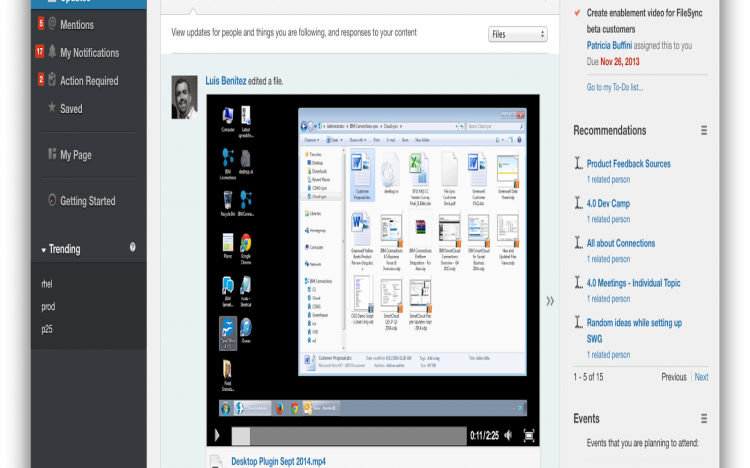Check off the FileSync video to-do item

tap(577, 13)
